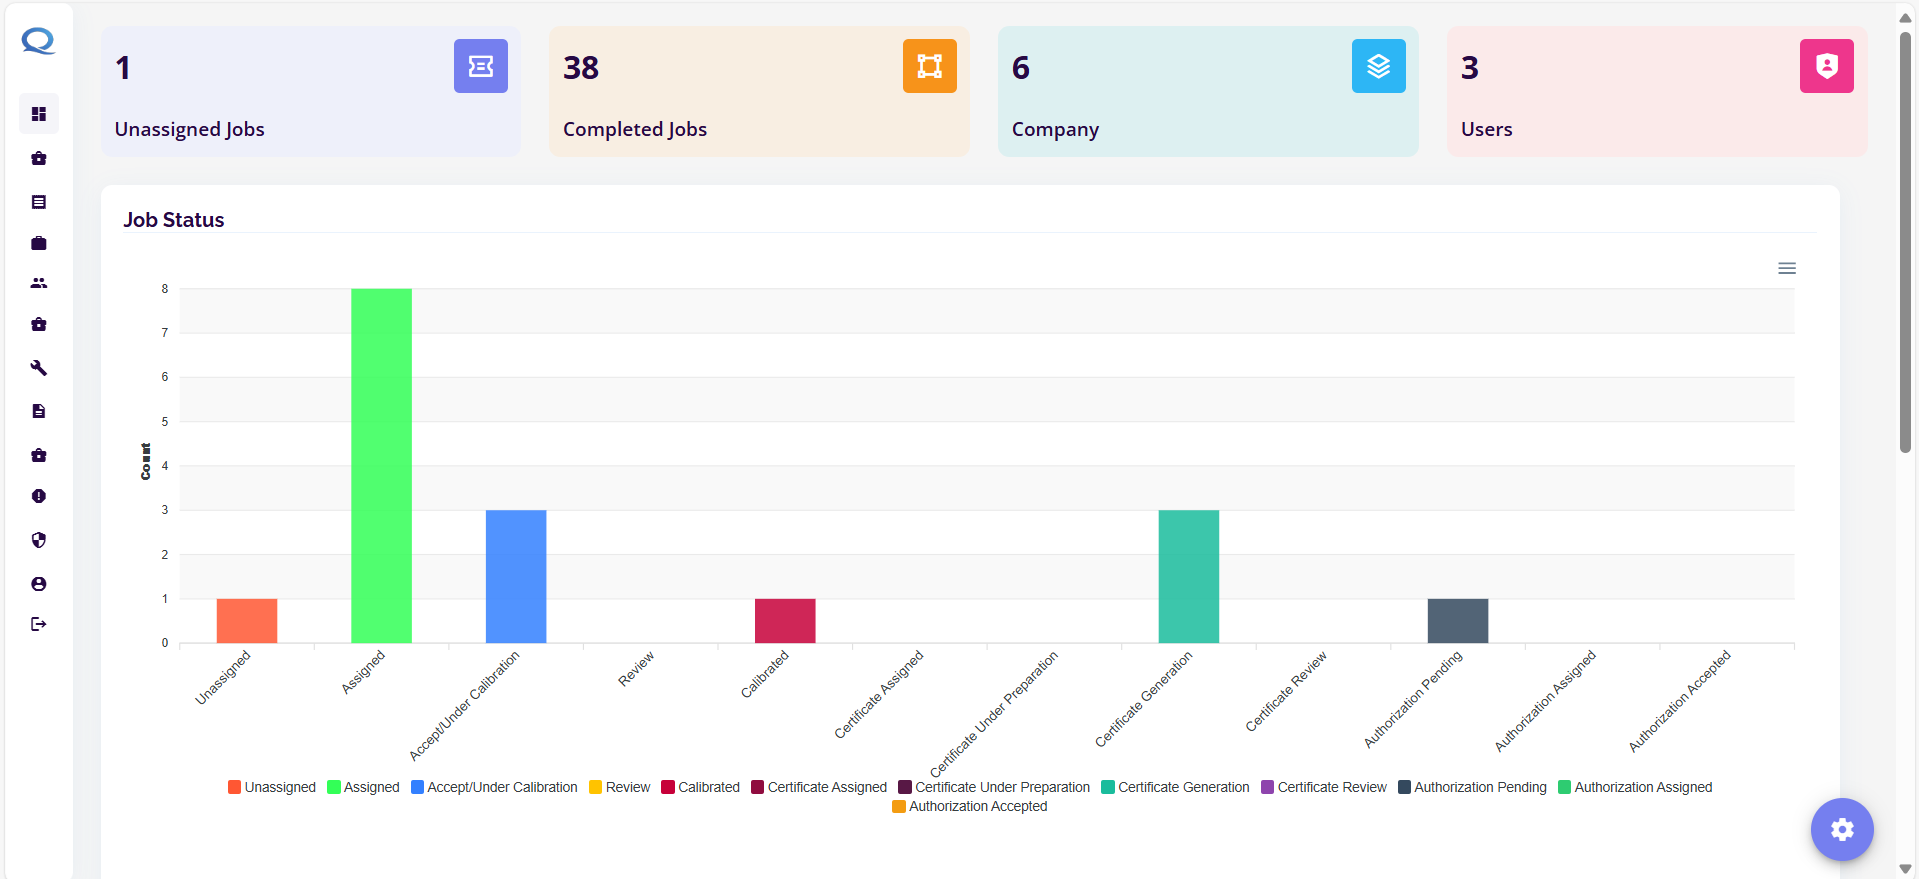Click the logout icon in sidebar
This screenshot has width=1919, height=879.
[x=39, y=624]
